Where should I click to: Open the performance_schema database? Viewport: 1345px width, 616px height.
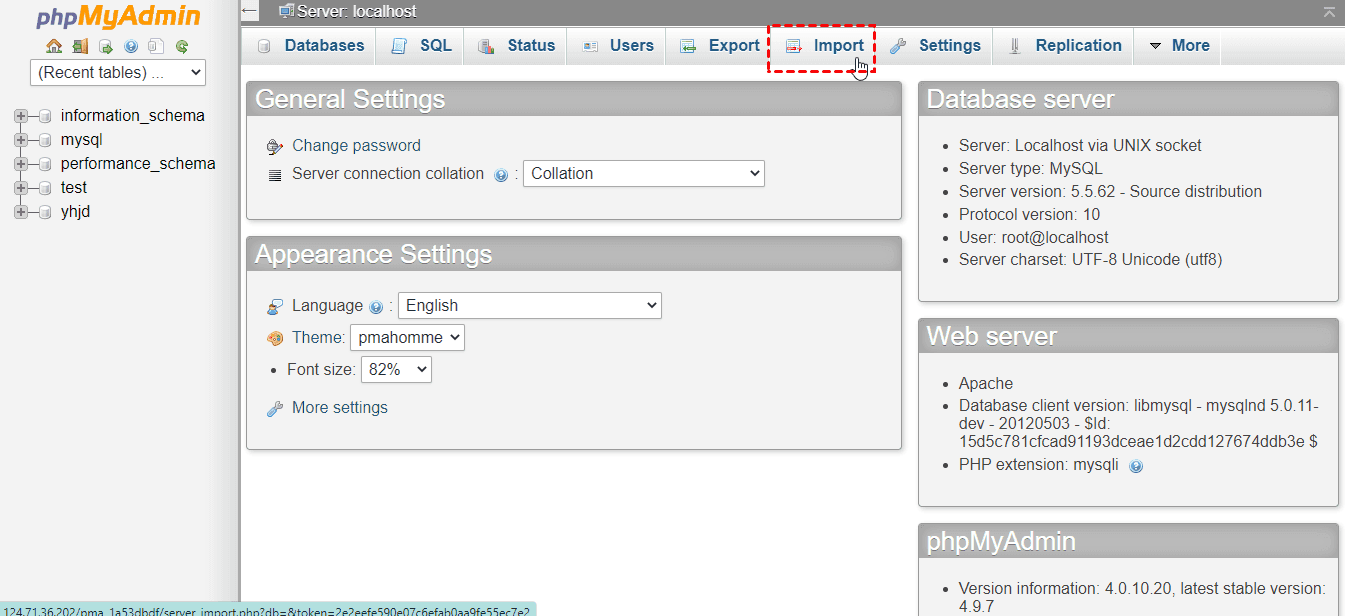click(138, 164)
